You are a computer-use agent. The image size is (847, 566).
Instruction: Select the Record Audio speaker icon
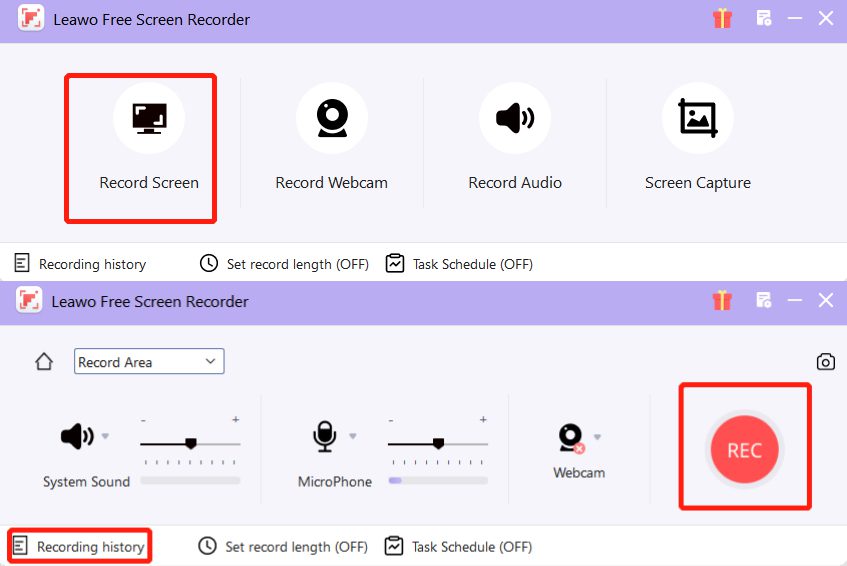coord(514,119)
